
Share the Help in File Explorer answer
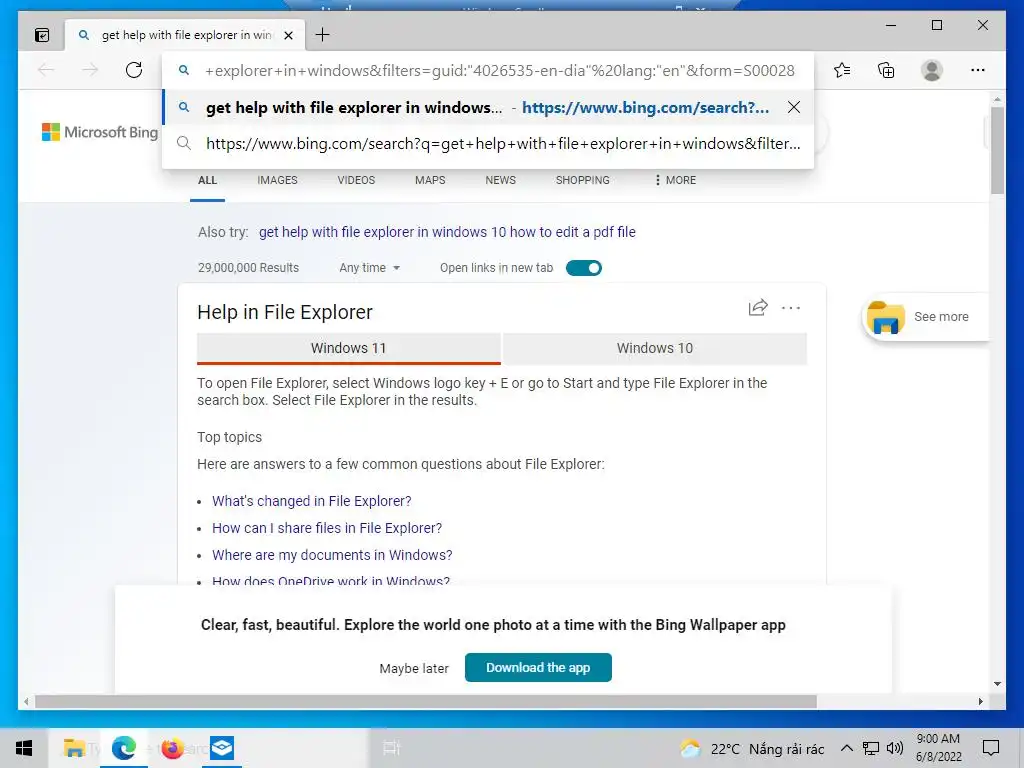758,308
